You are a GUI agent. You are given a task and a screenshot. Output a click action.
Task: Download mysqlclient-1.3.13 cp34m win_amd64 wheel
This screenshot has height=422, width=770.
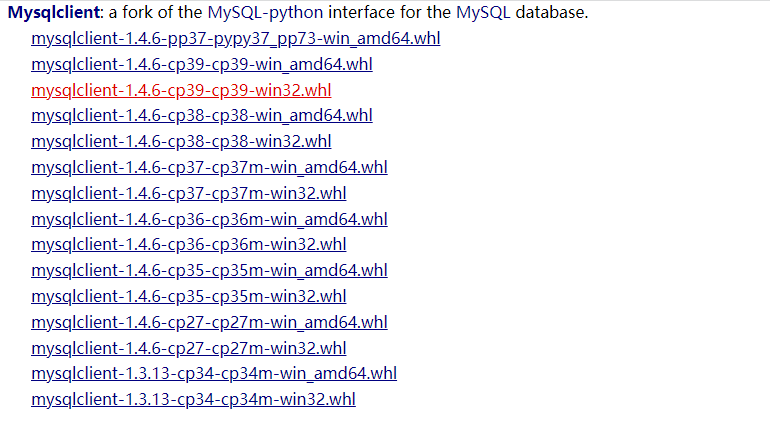click(214, 374)
